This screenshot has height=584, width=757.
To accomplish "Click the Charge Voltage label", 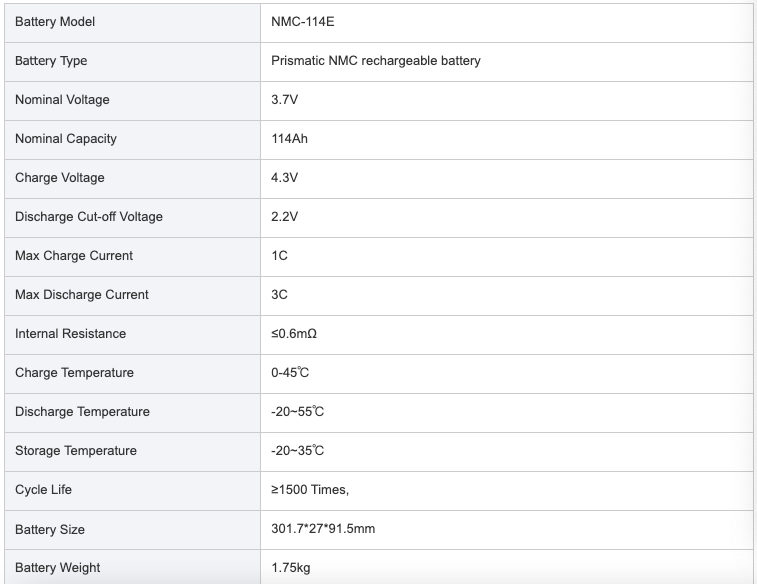I will coord(59,178).
